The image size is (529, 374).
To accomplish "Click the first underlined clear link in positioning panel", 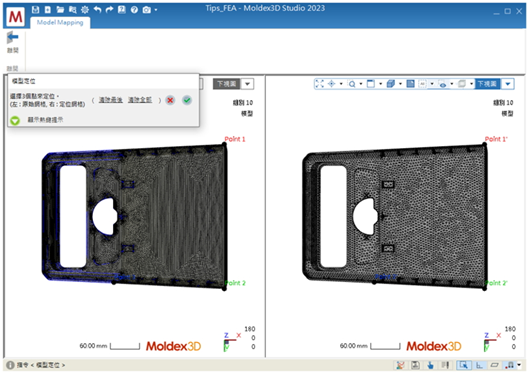I will [111, 100].
